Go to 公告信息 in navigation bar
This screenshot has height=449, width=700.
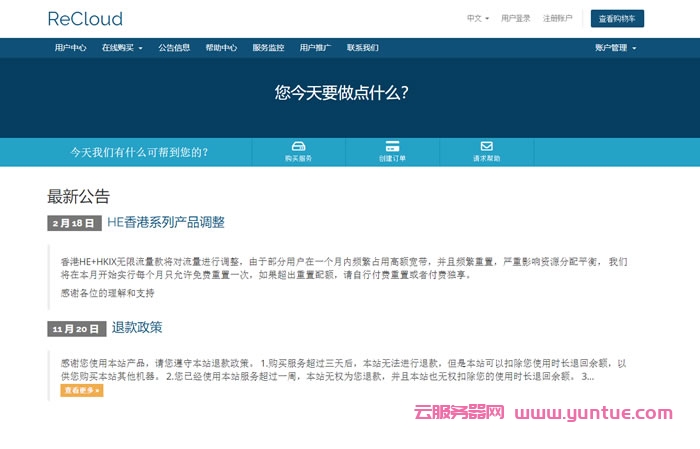pos(174,47)
